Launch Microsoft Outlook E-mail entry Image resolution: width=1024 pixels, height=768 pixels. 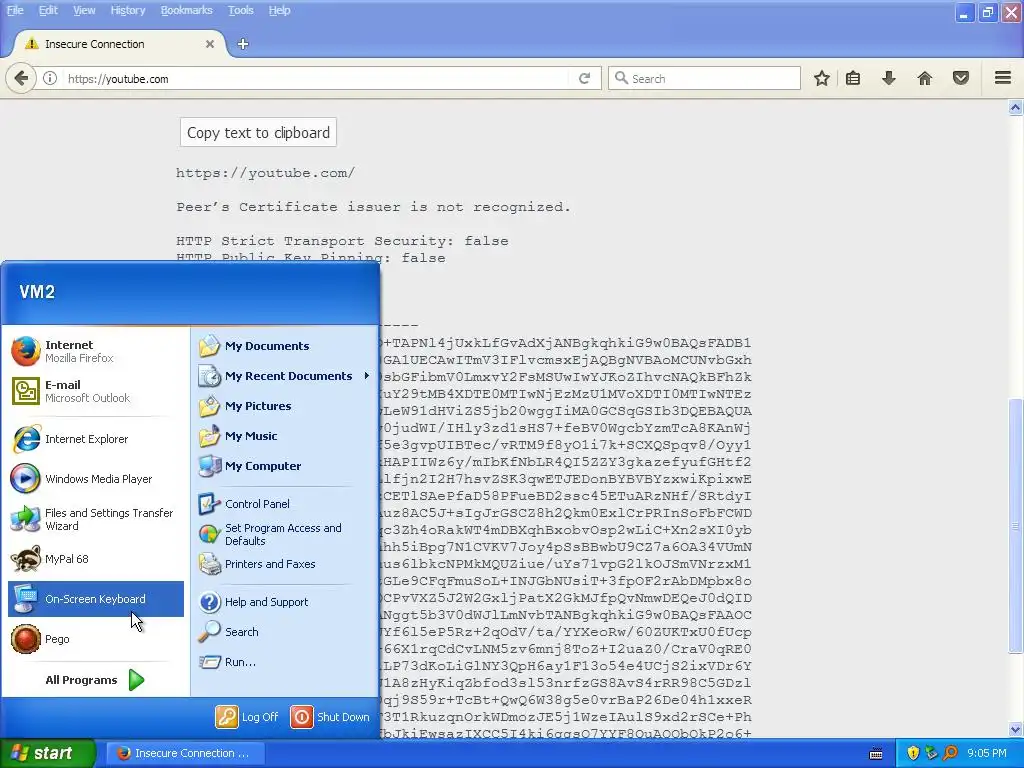click(x=95, y=391)
